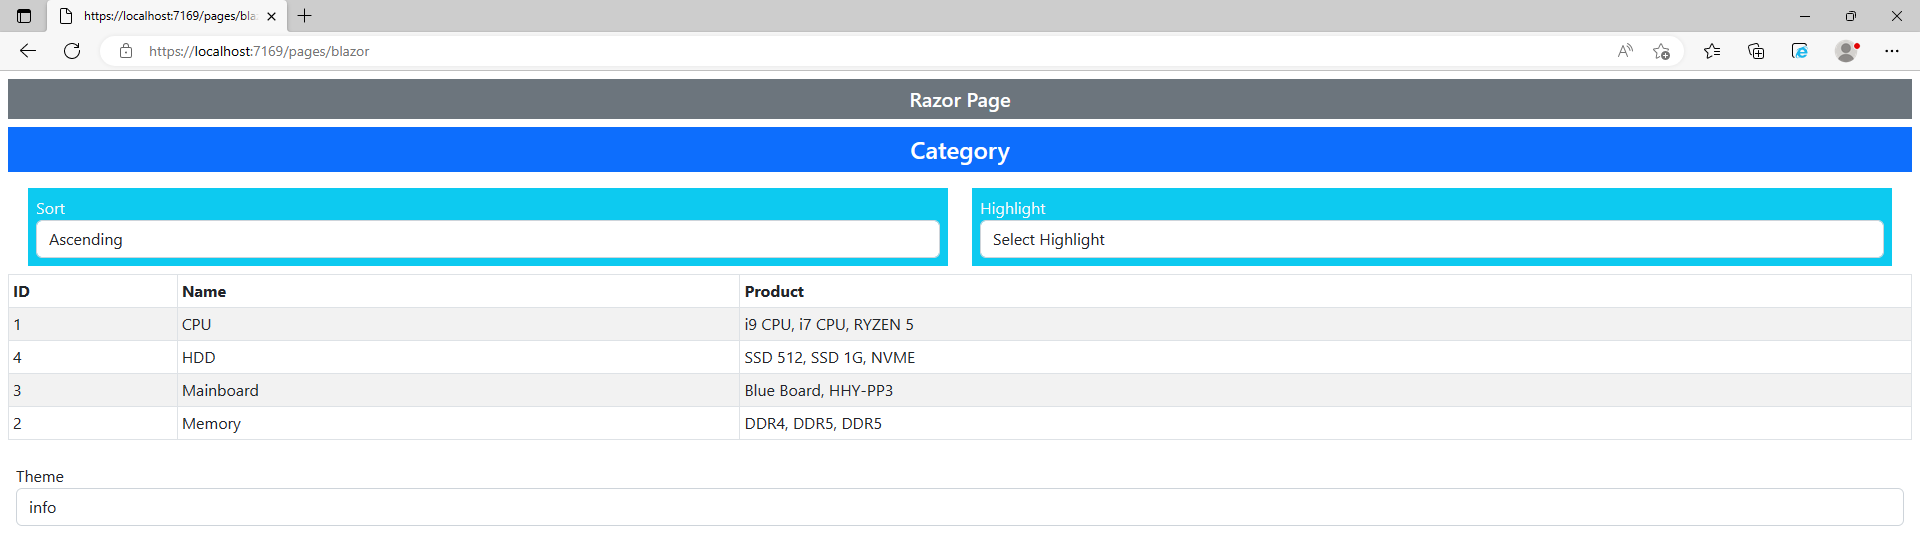Add this page to favorites star
Image resolution: width=1920 pixels, height=555 pixels.
(x=1661, y=51)
